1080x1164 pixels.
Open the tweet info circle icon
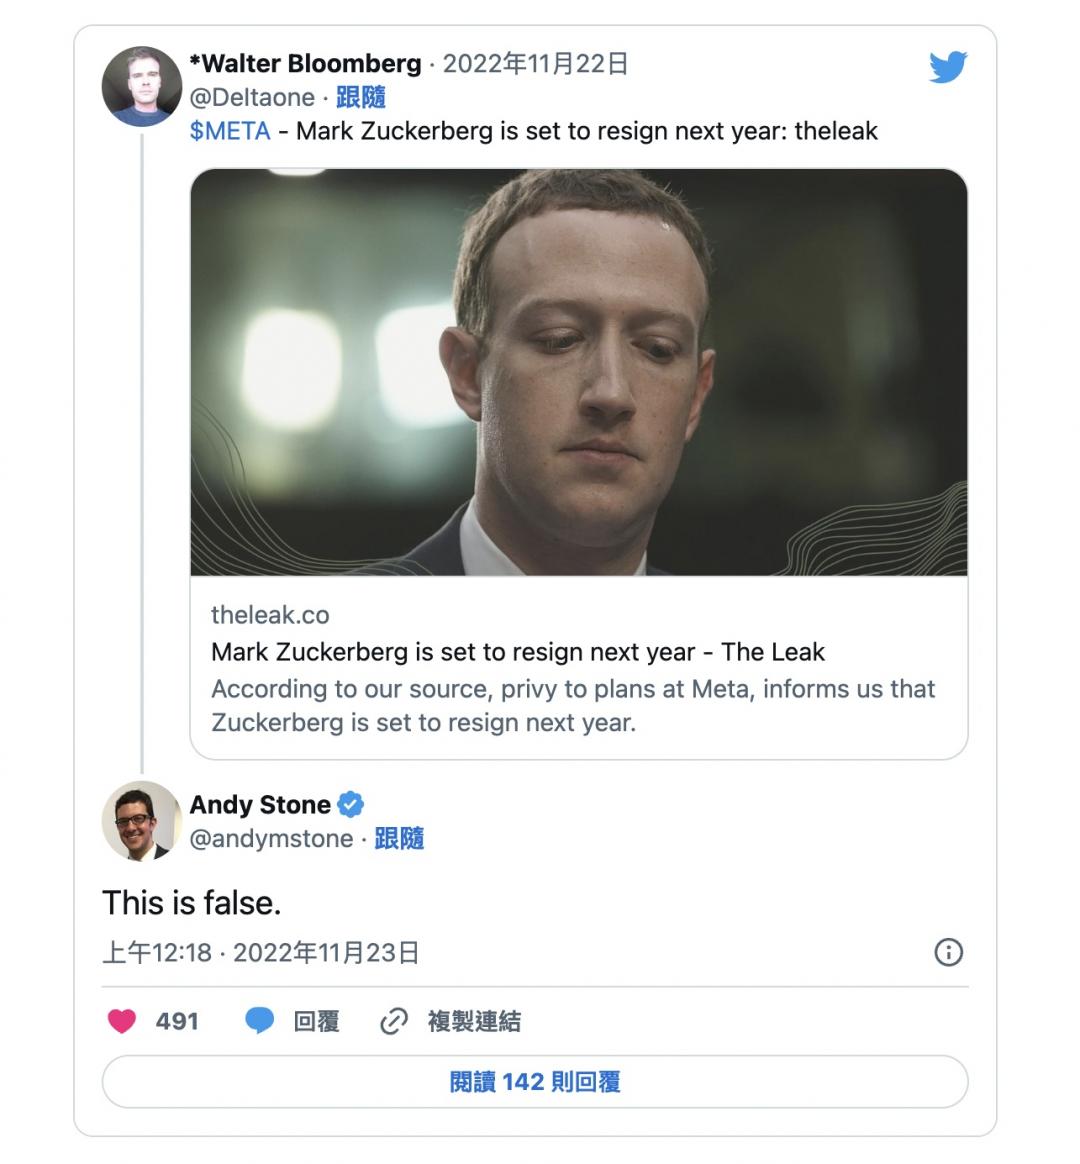coord(948,952)
